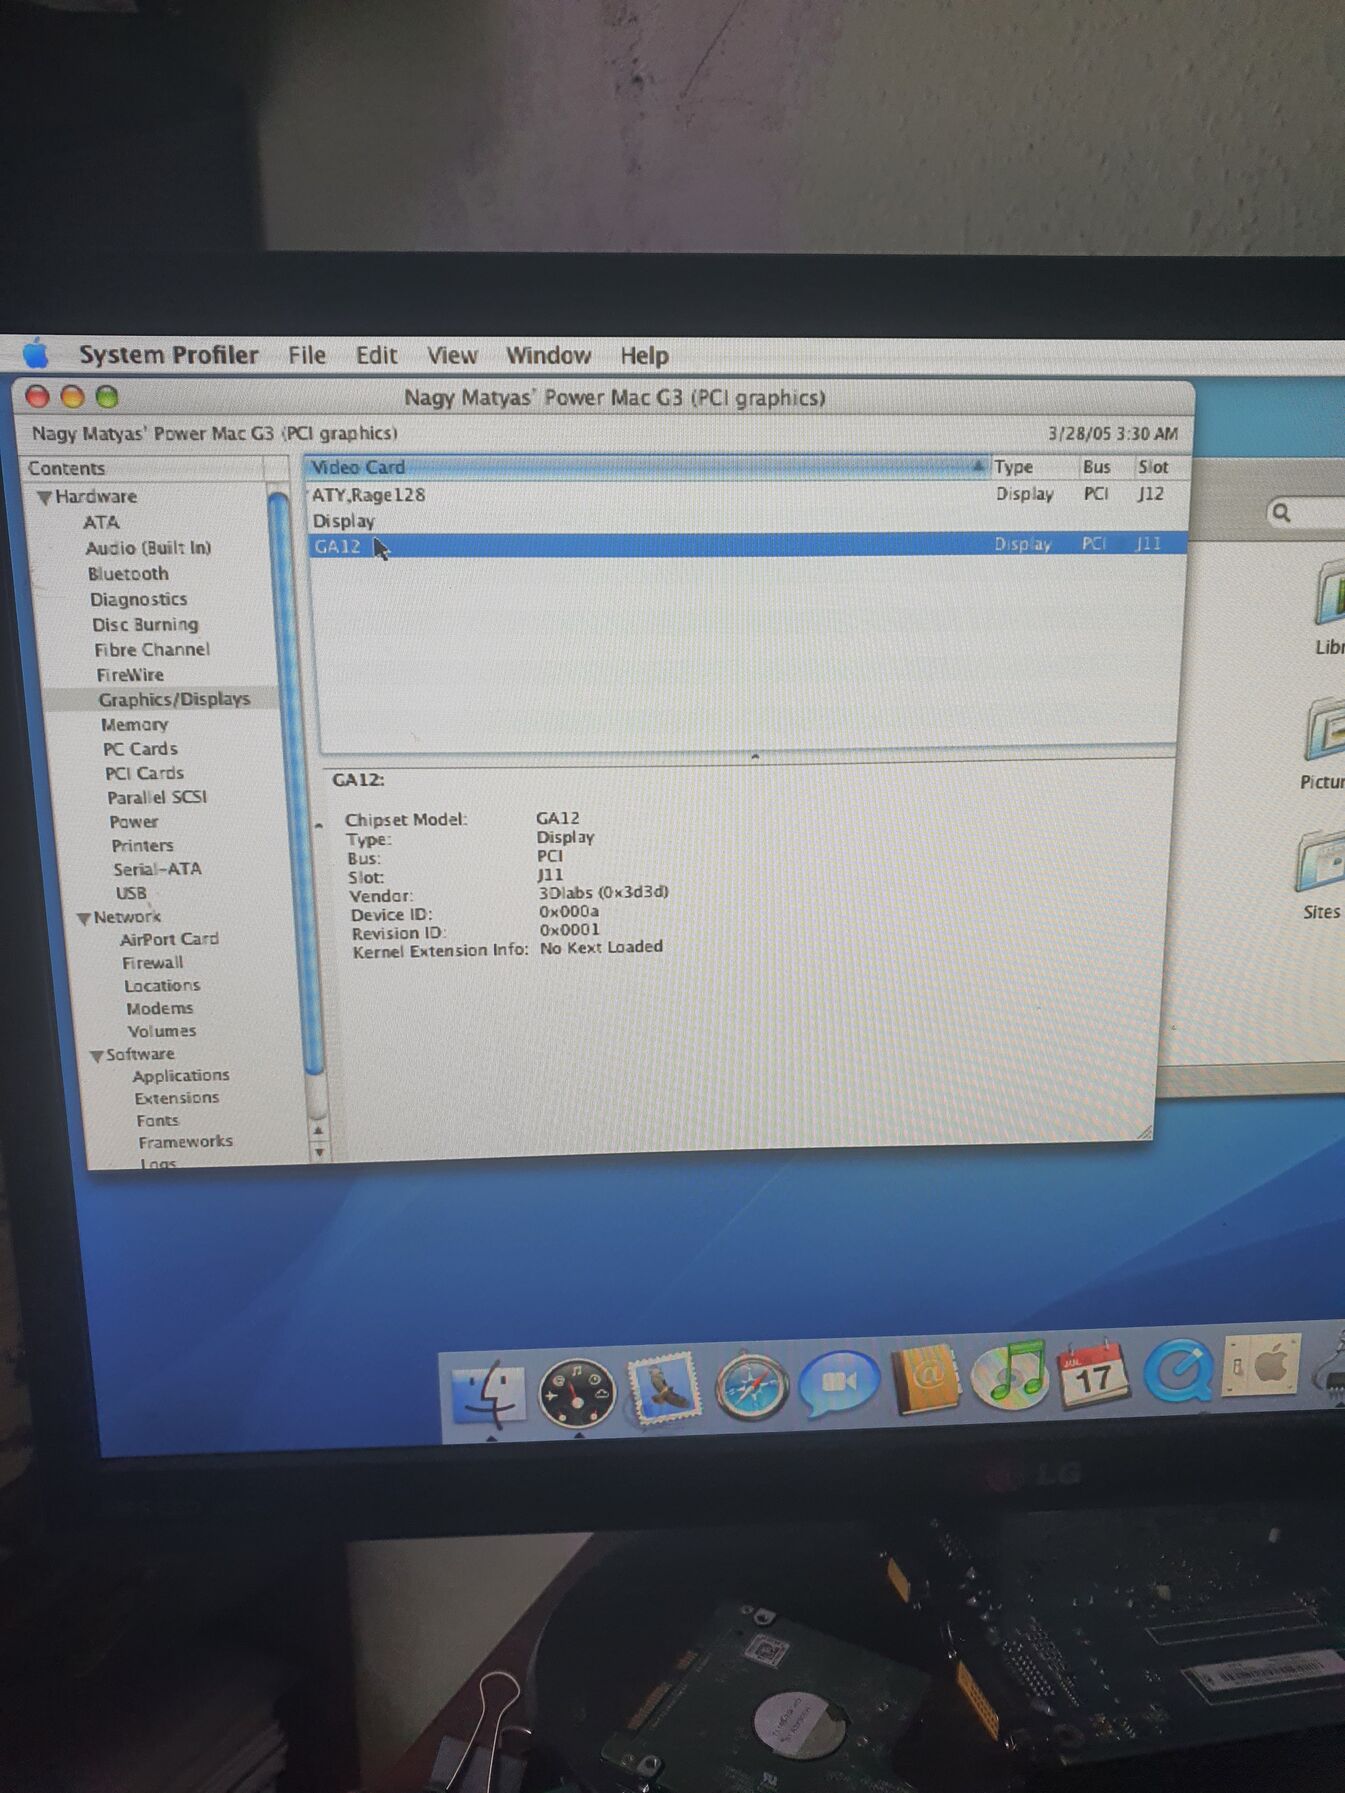The width and height of the screenshot is (1345, 1793).
Task: Open Address Book from the Dock
Action: point(926,1380)
